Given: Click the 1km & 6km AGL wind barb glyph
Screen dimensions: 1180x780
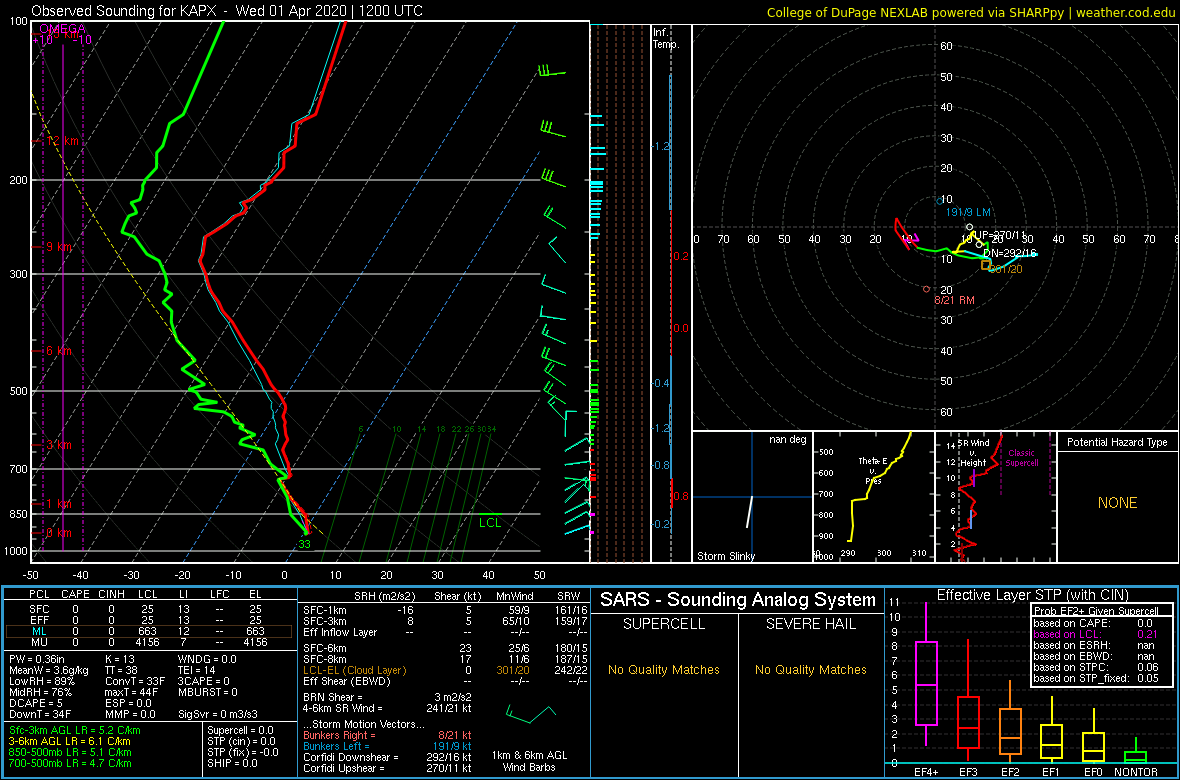Looking at the screenshot, I should [x=531, y=712].
